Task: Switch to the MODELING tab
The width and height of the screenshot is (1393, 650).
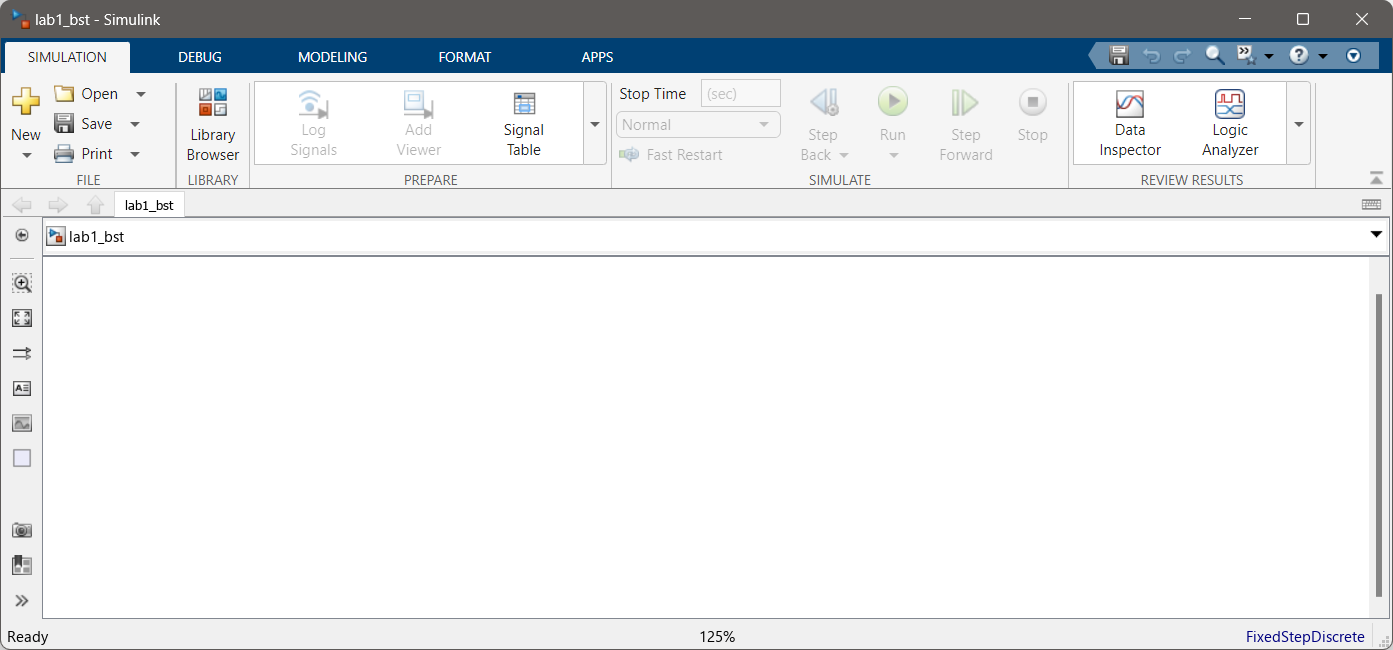Action: pos(333,57)
